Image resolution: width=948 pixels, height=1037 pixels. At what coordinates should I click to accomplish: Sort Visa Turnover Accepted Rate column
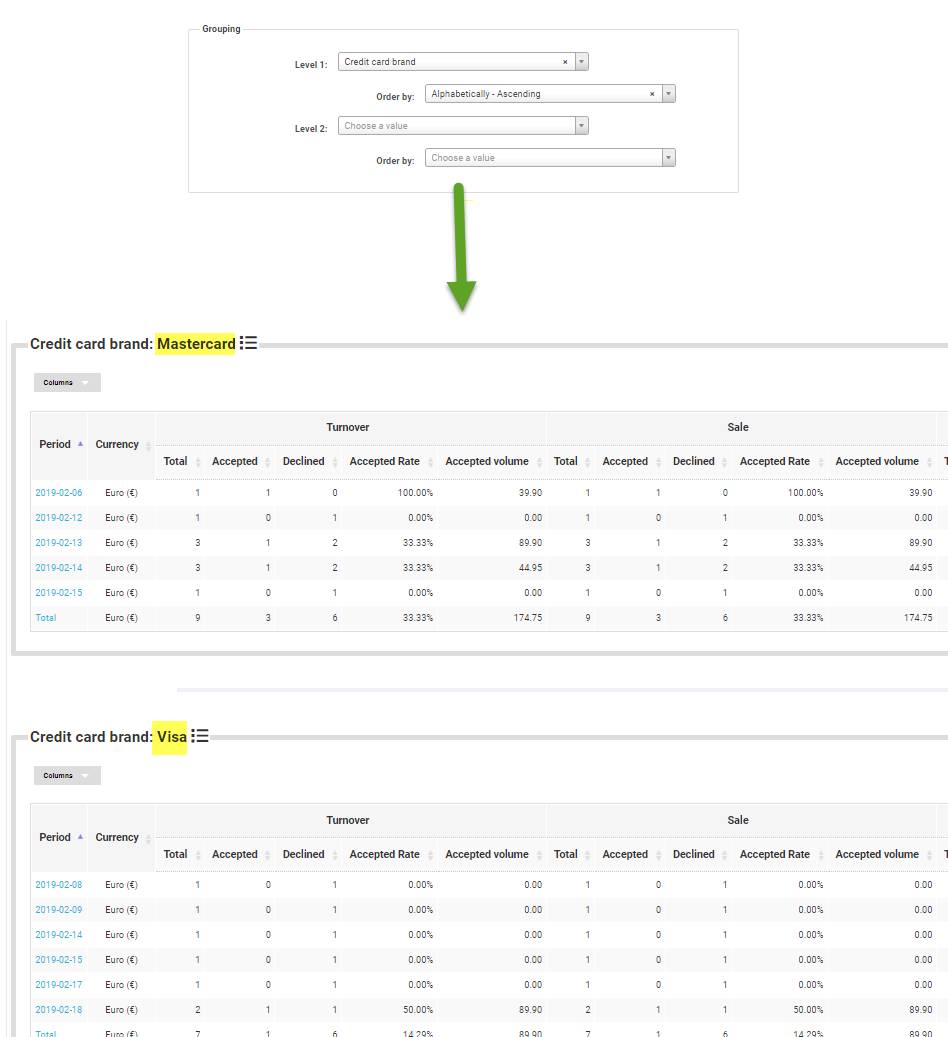pyautogui.click(x=389, y=854)
